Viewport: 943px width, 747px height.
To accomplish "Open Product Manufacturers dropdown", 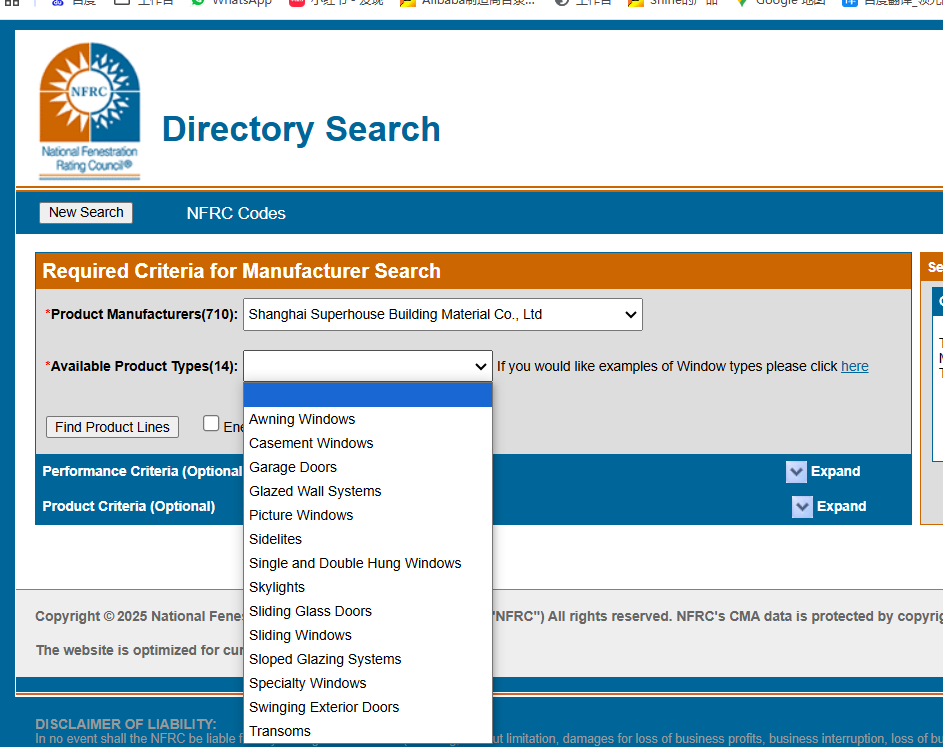I will (x=443, y=315).
